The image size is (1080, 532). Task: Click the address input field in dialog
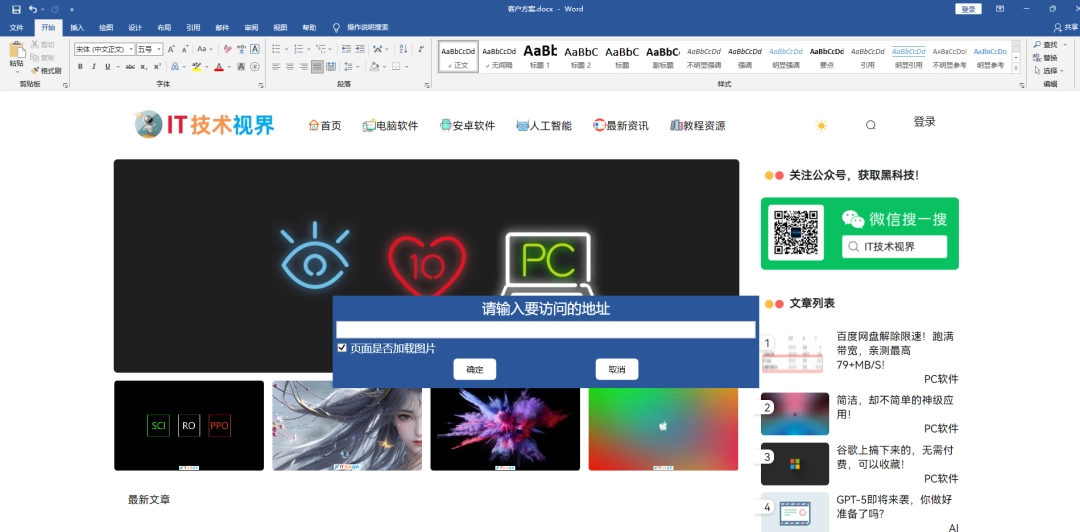point(546,329)
